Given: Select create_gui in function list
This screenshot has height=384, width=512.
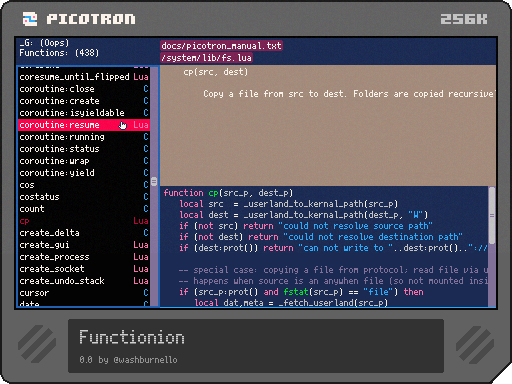Looking at the screenshot, I should (84, 245).
